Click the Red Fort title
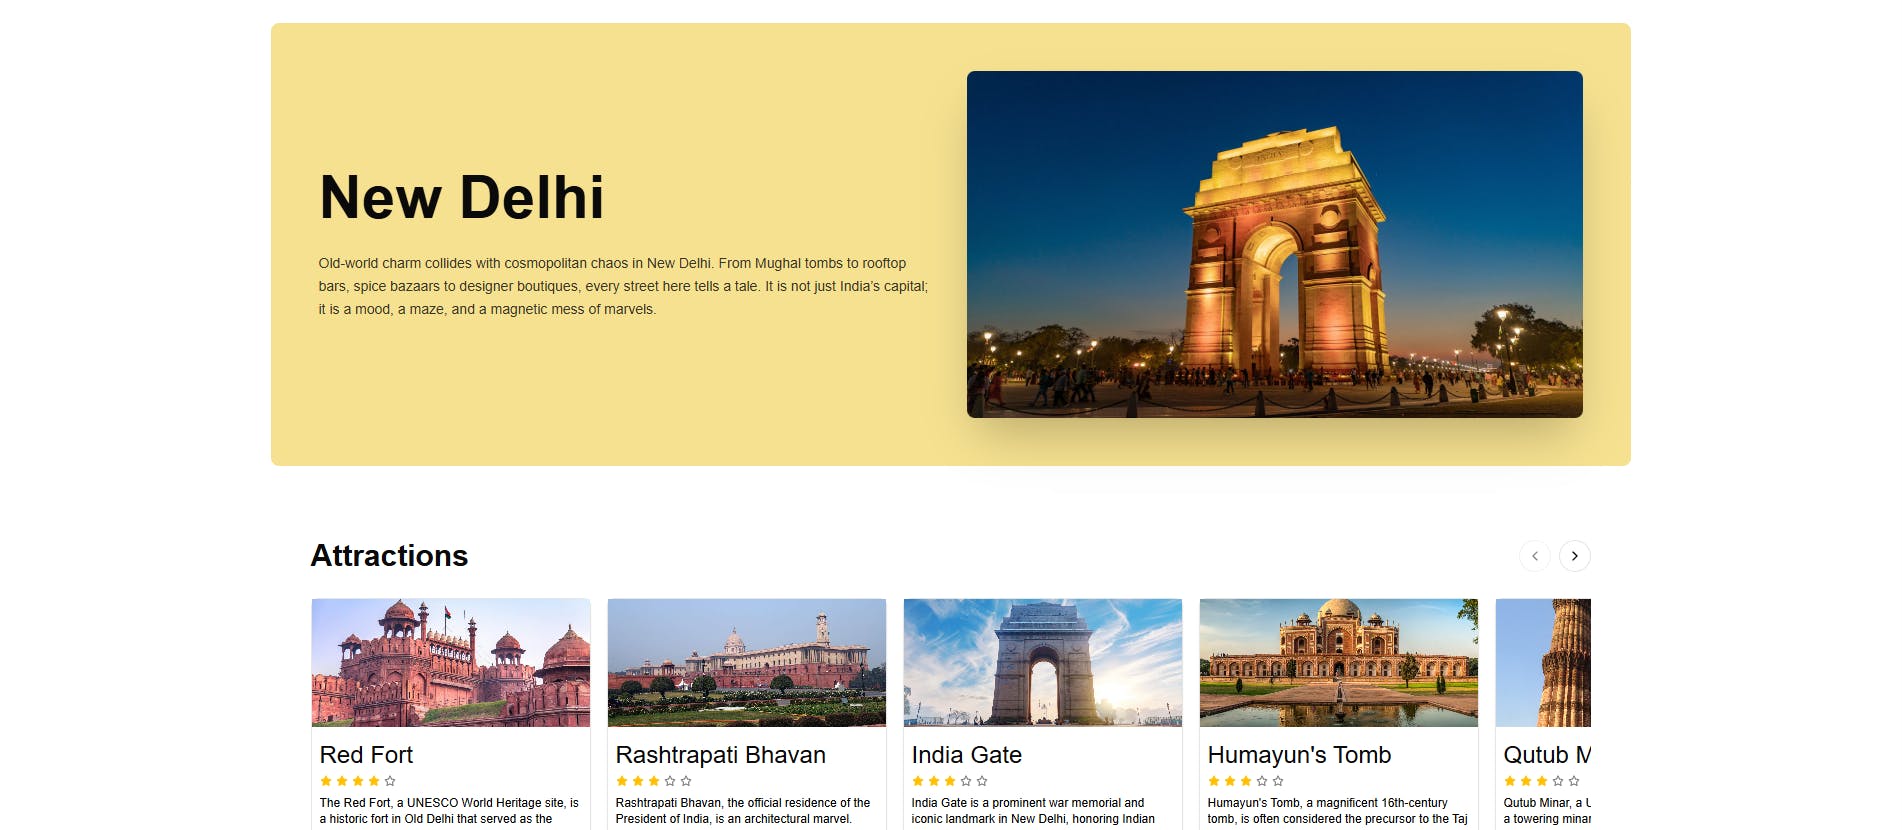The height and width of the screenshot is (830, 1902). point(366,755)
